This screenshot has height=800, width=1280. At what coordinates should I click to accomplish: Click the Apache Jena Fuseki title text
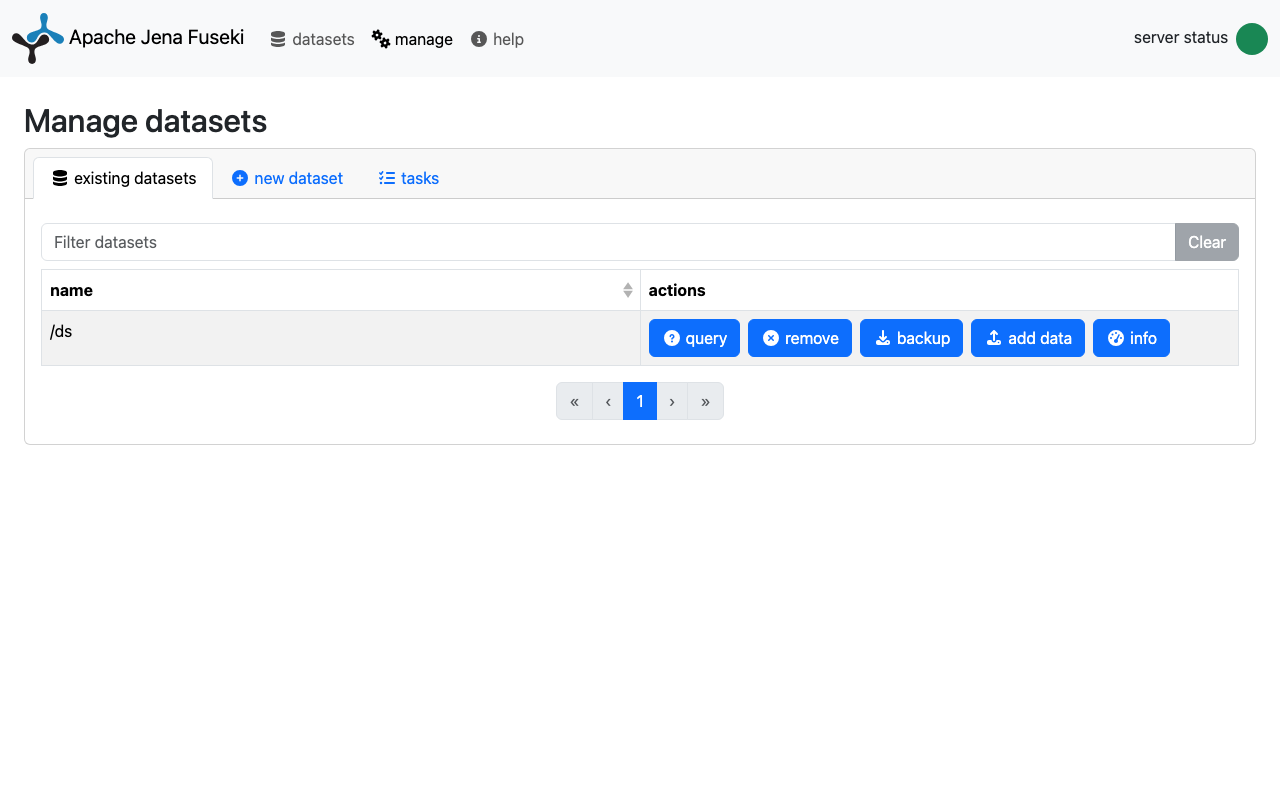click(x=156, y=37)
